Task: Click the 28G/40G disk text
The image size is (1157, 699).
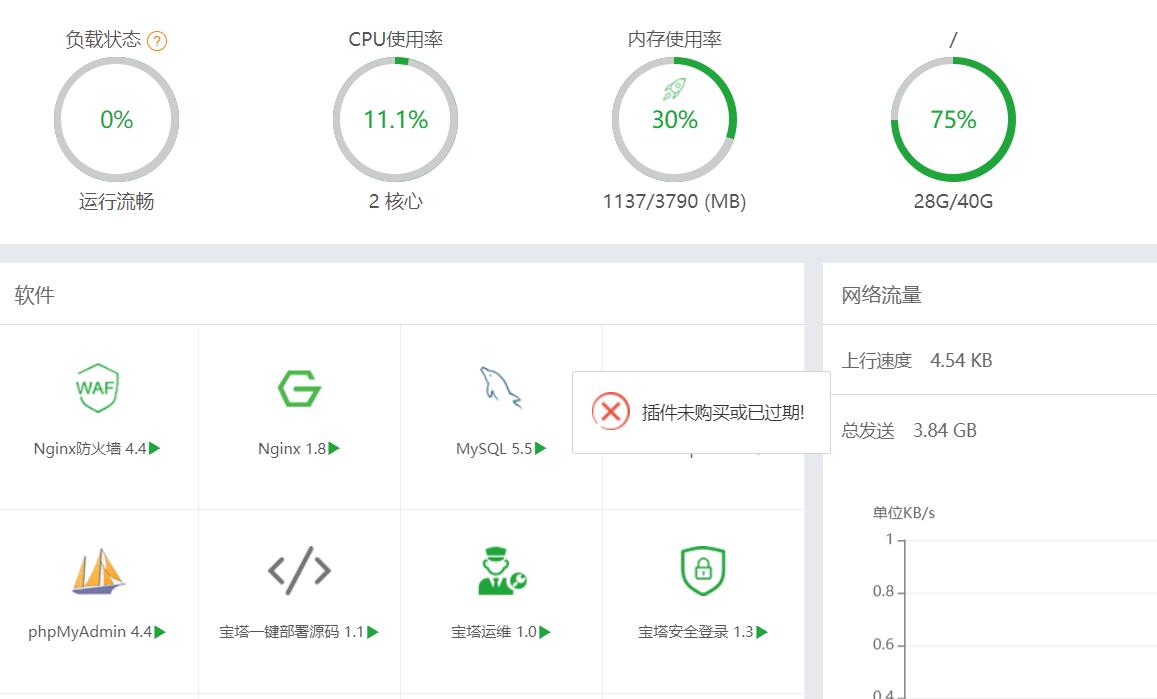Action: pyautogui.click(x=953, y=202)
